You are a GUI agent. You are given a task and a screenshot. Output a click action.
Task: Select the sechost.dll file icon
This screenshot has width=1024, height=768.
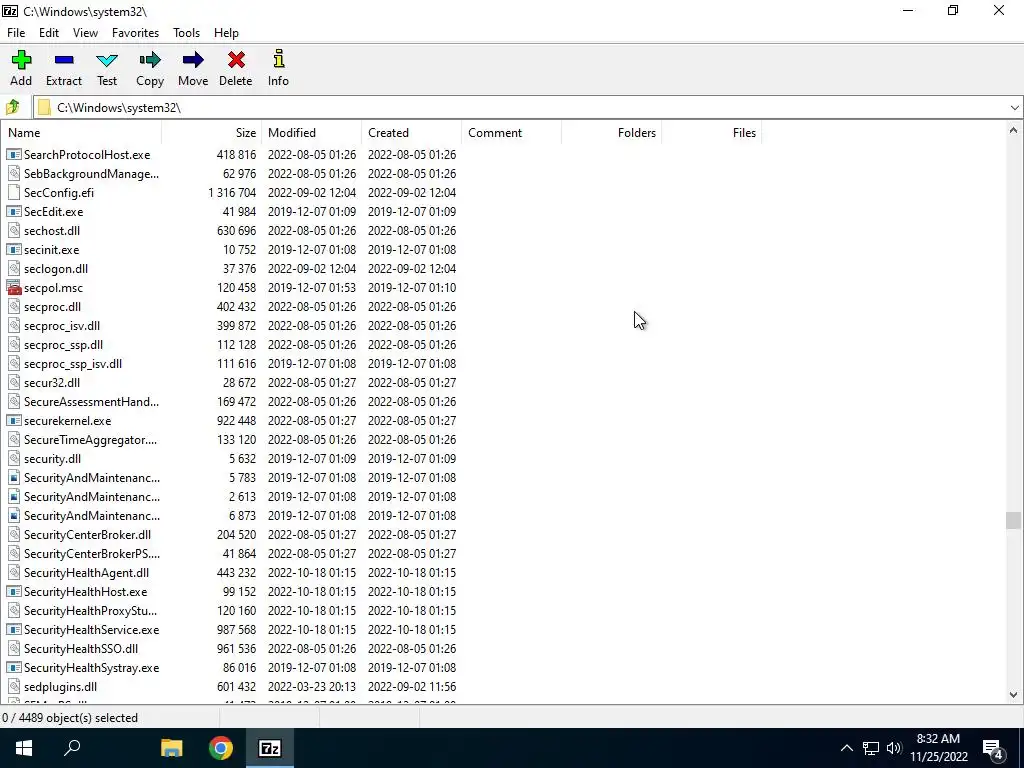point(14,231)
